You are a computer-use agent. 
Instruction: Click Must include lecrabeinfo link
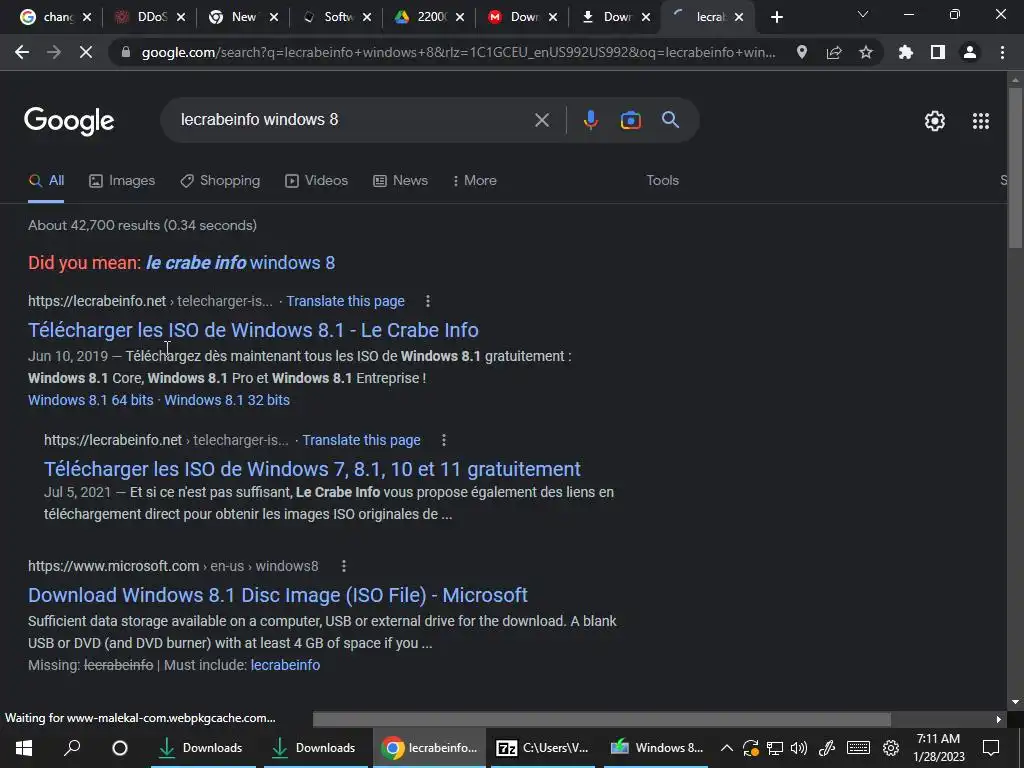[x=285, y=665]
